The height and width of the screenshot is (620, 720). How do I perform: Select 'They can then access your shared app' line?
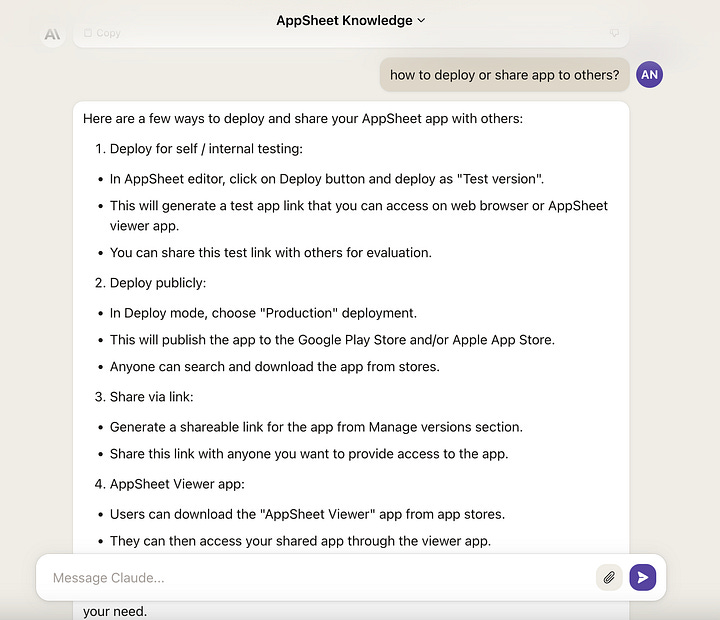pos(300,541)
